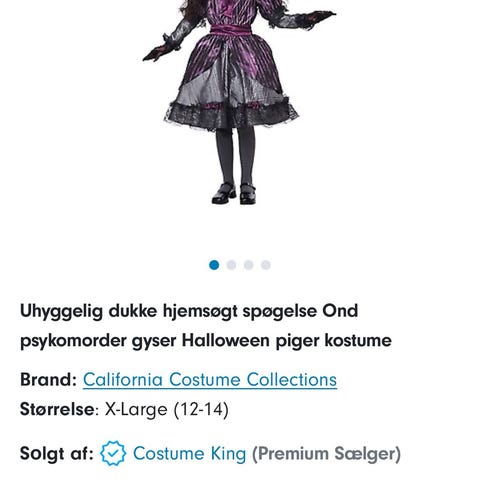Click the gloved hand on the left

pyautogui.click(x=158, y=52)
